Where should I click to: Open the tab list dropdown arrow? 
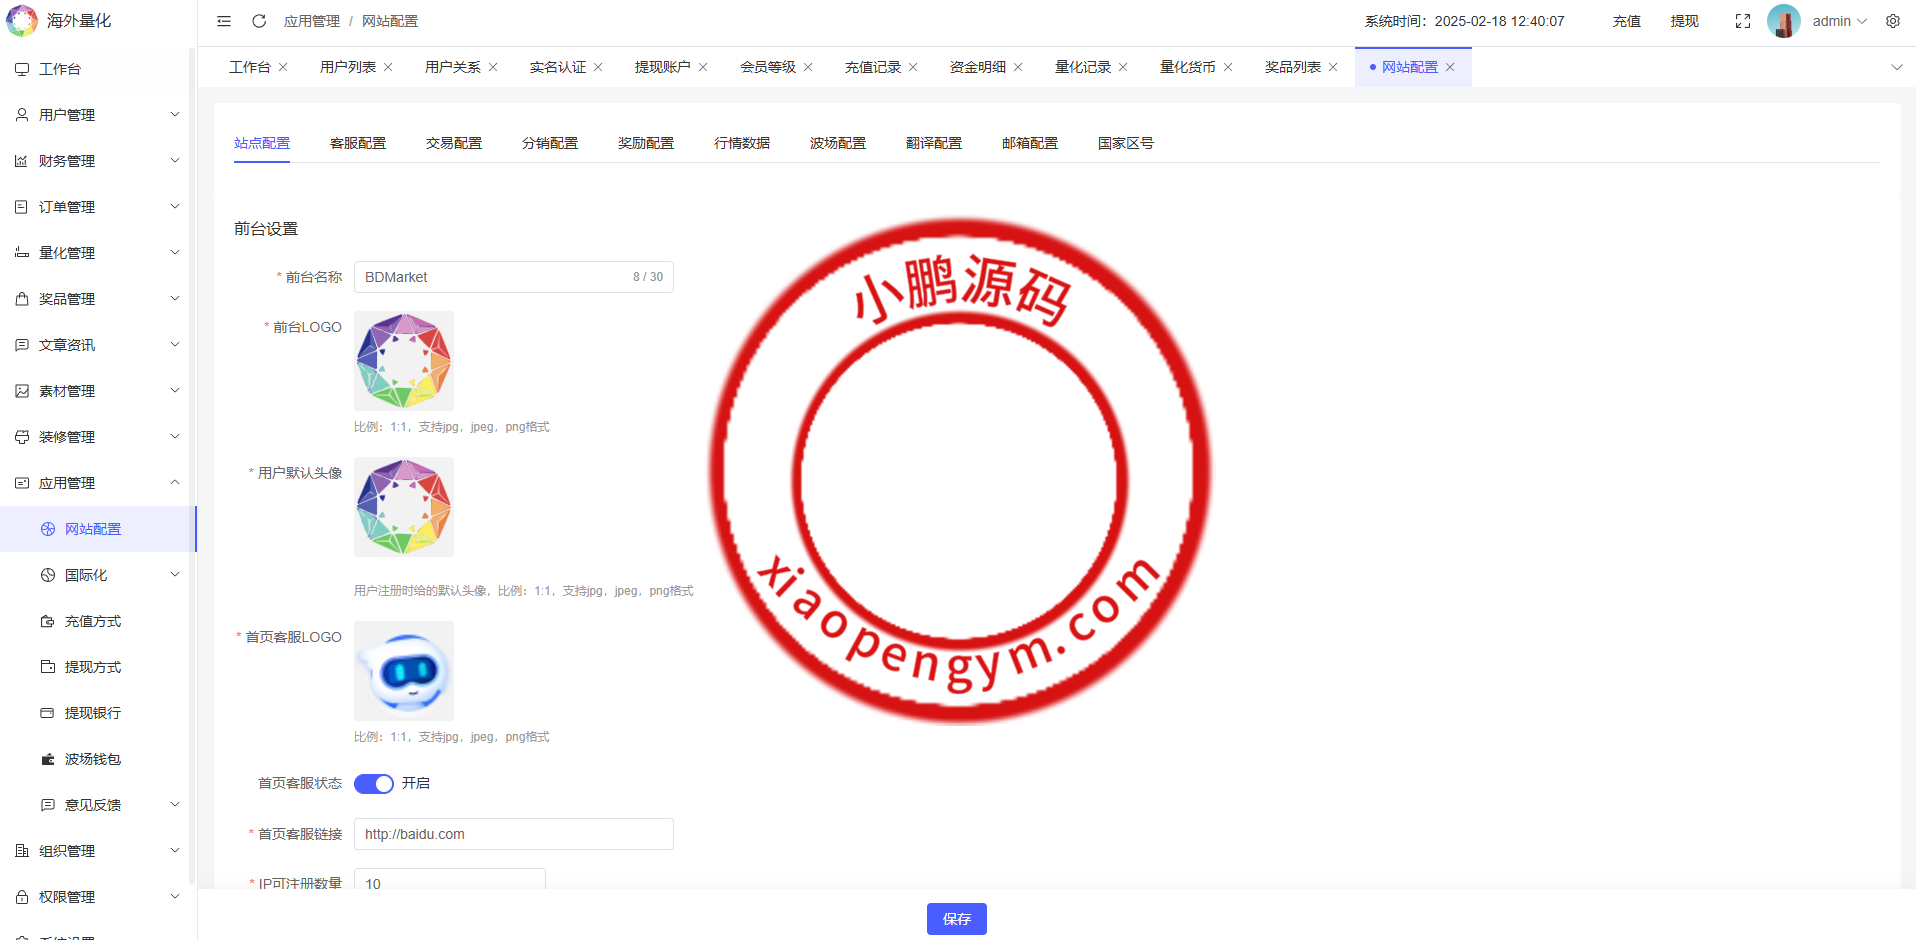pyautogui.click(x=1896, y=67)
